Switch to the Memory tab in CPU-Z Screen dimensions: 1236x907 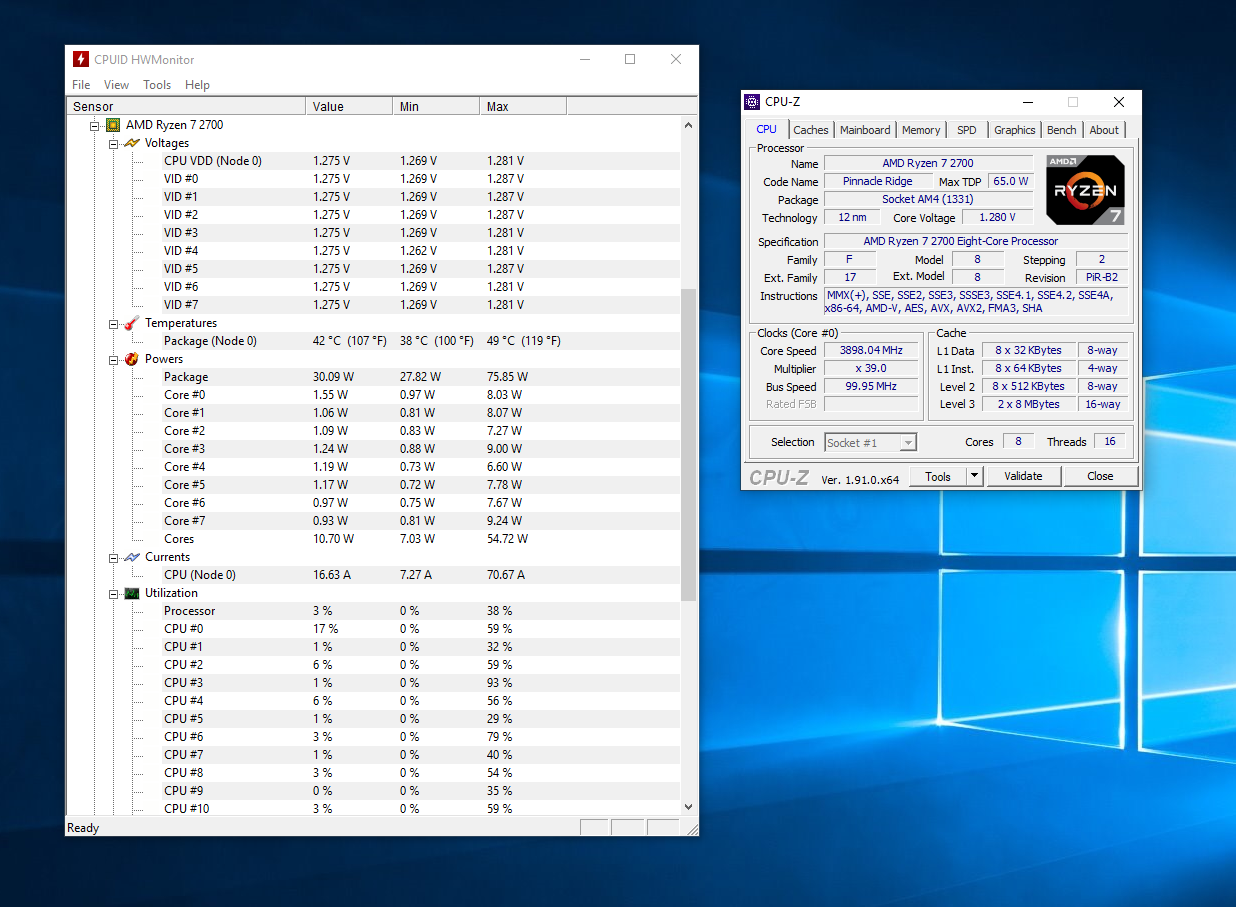coord(921,130)
